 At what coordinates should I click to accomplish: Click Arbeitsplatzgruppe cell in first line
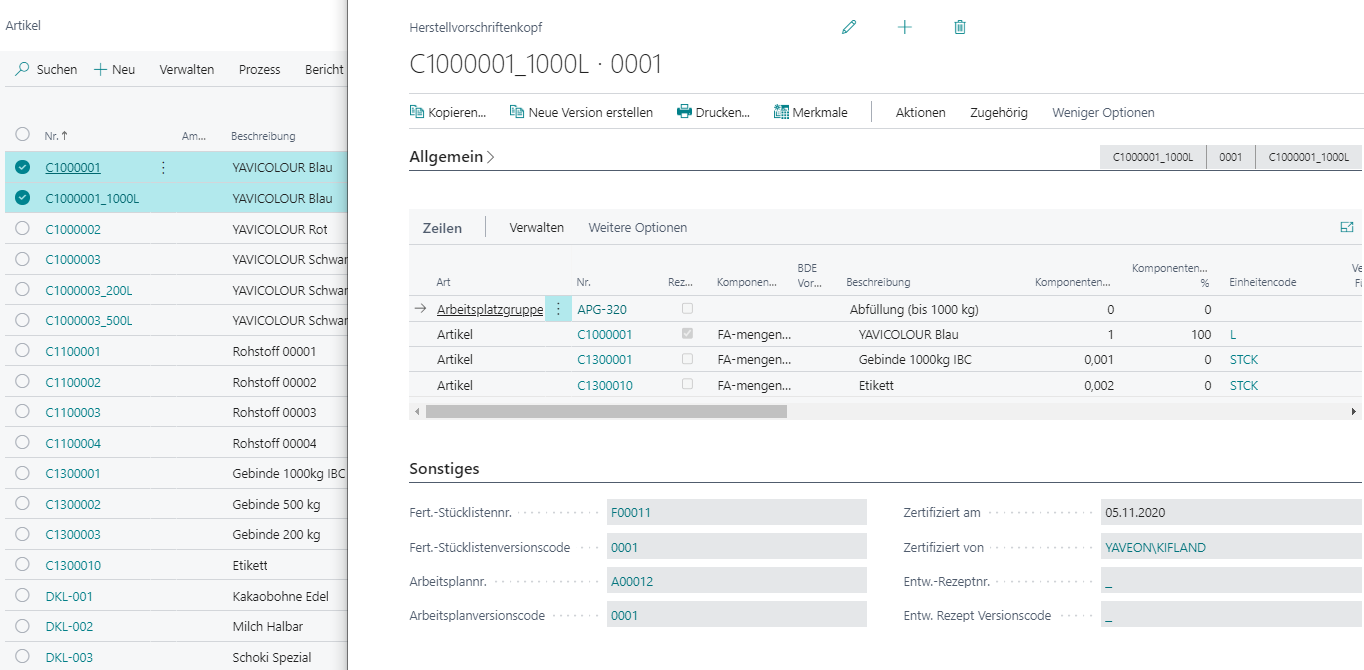[490, 309]
